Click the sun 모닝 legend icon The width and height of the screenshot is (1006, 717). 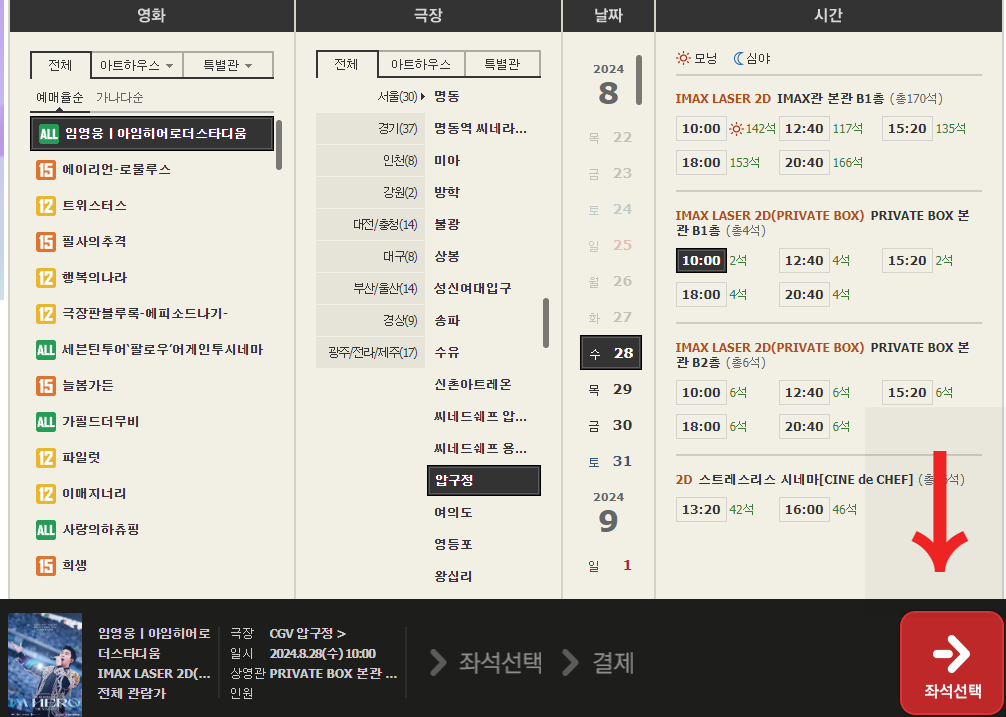683,58
